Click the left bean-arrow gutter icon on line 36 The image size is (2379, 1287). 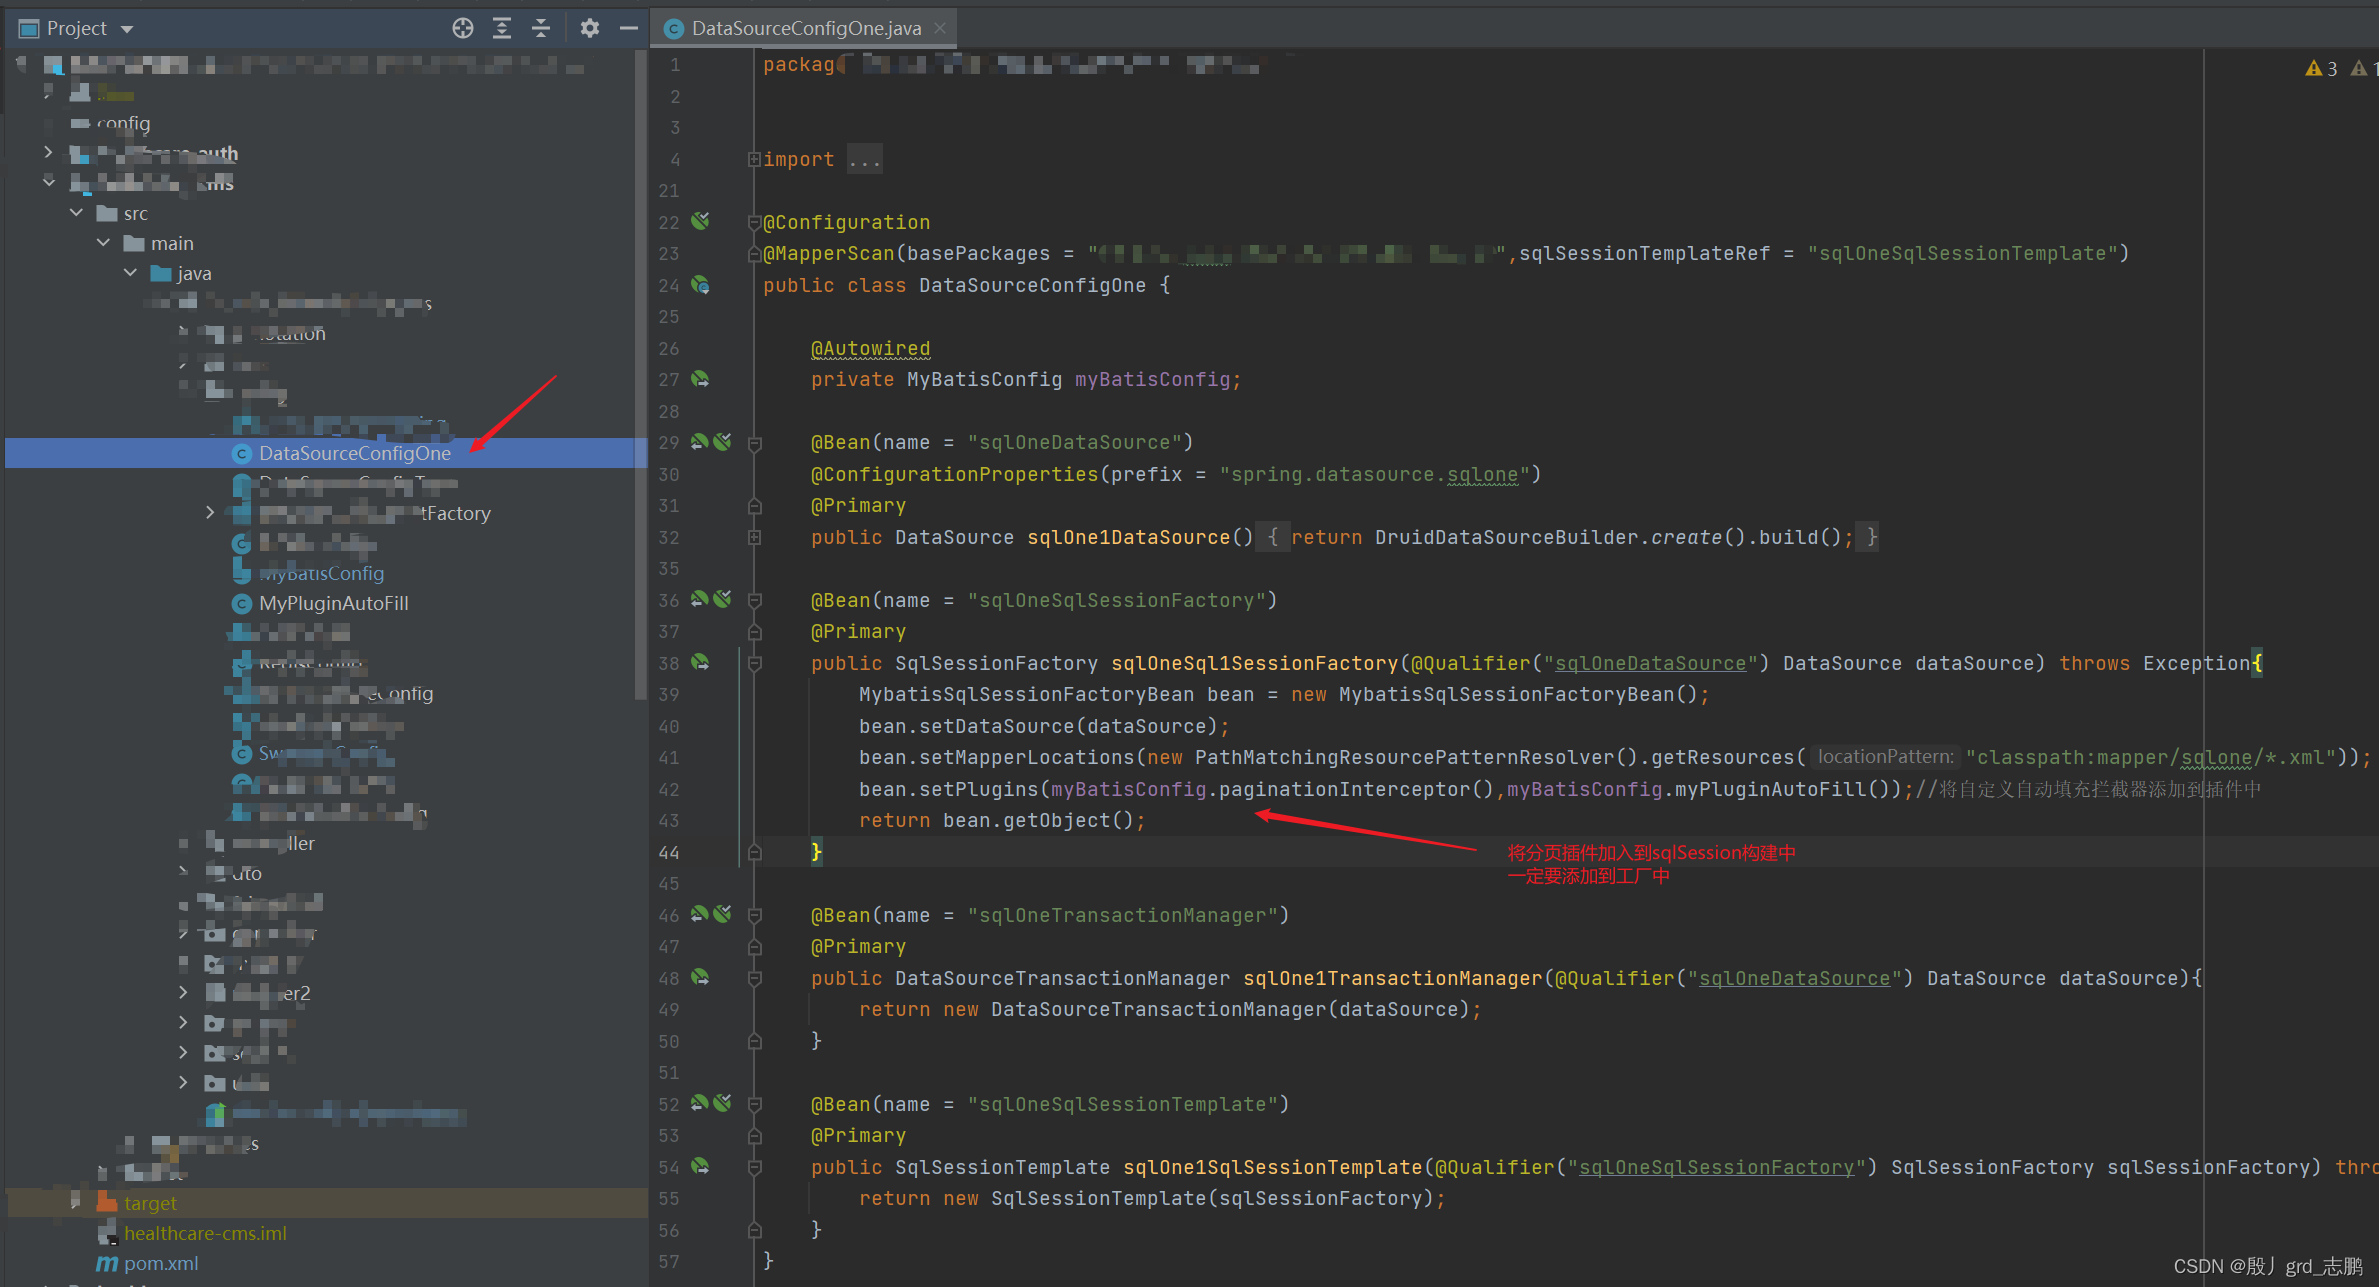point(699,599)
